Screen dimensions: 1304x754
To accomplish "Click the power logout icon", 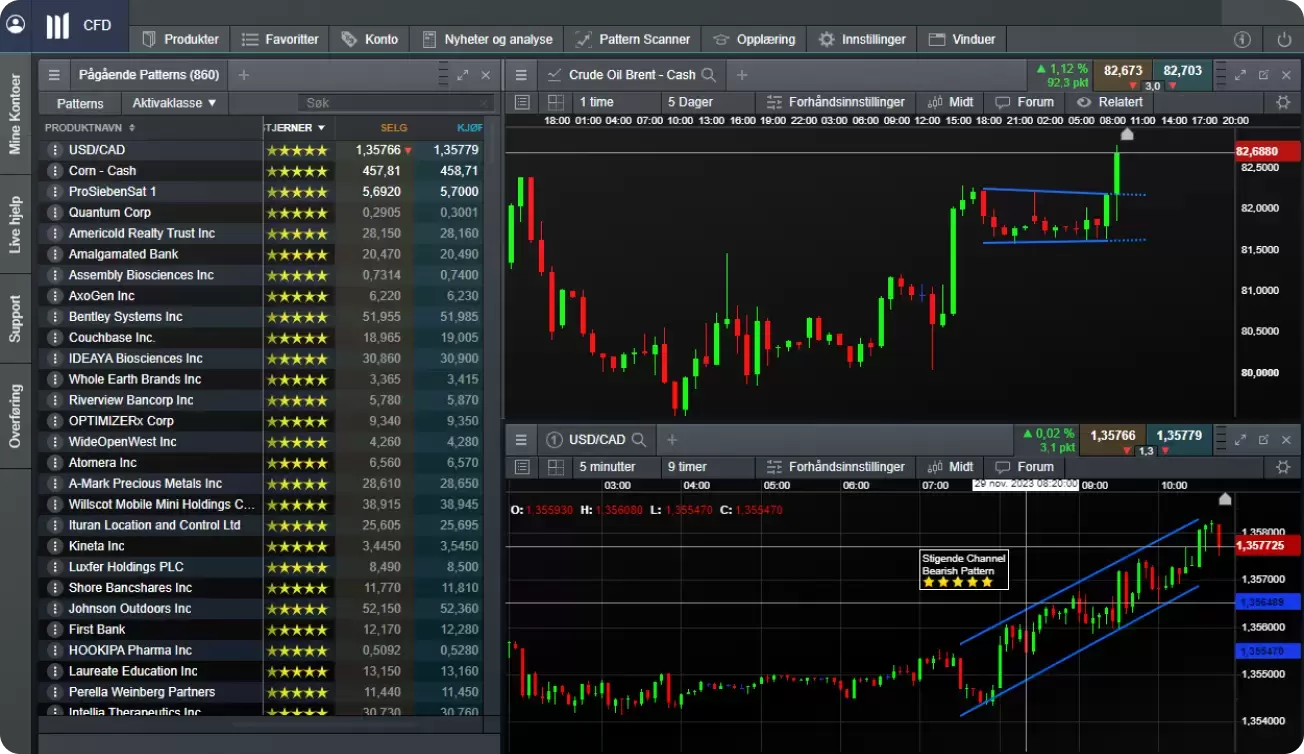I will pyautogui.click(x=1284, y=39).
